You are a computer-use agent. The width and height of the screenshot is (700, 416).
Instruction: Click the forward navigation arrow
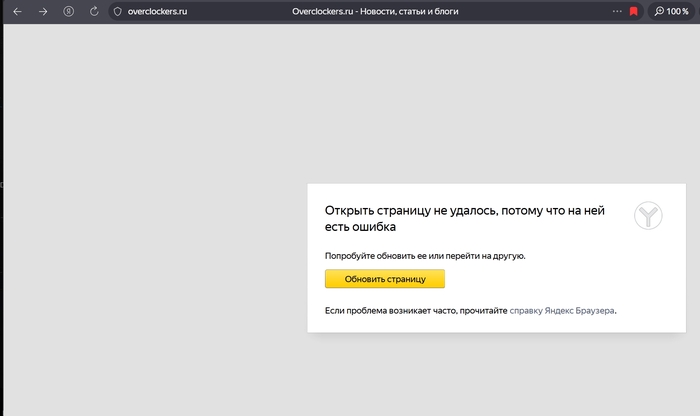pyautogui.click(x=43, y=11)
